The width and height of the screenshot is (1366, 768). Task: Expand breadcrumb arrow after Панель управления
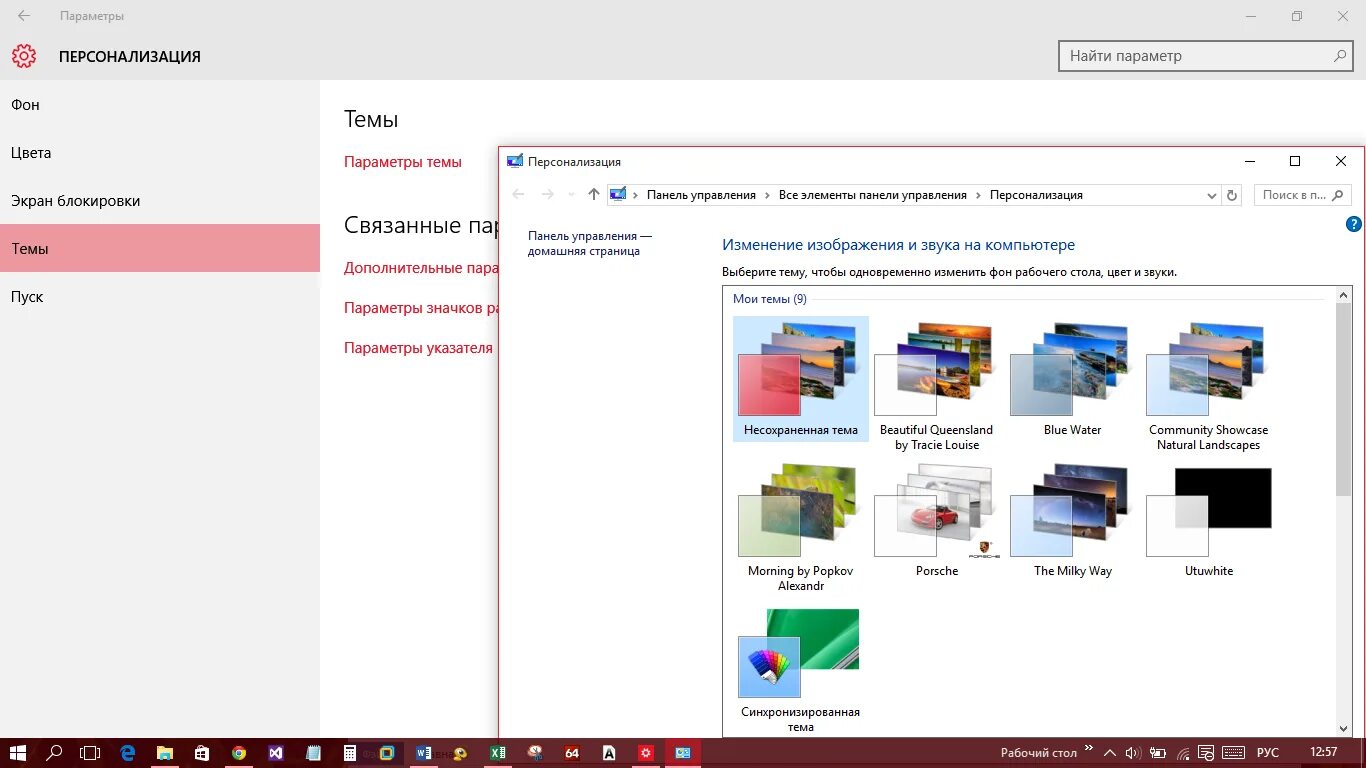(x=768, y=195)
